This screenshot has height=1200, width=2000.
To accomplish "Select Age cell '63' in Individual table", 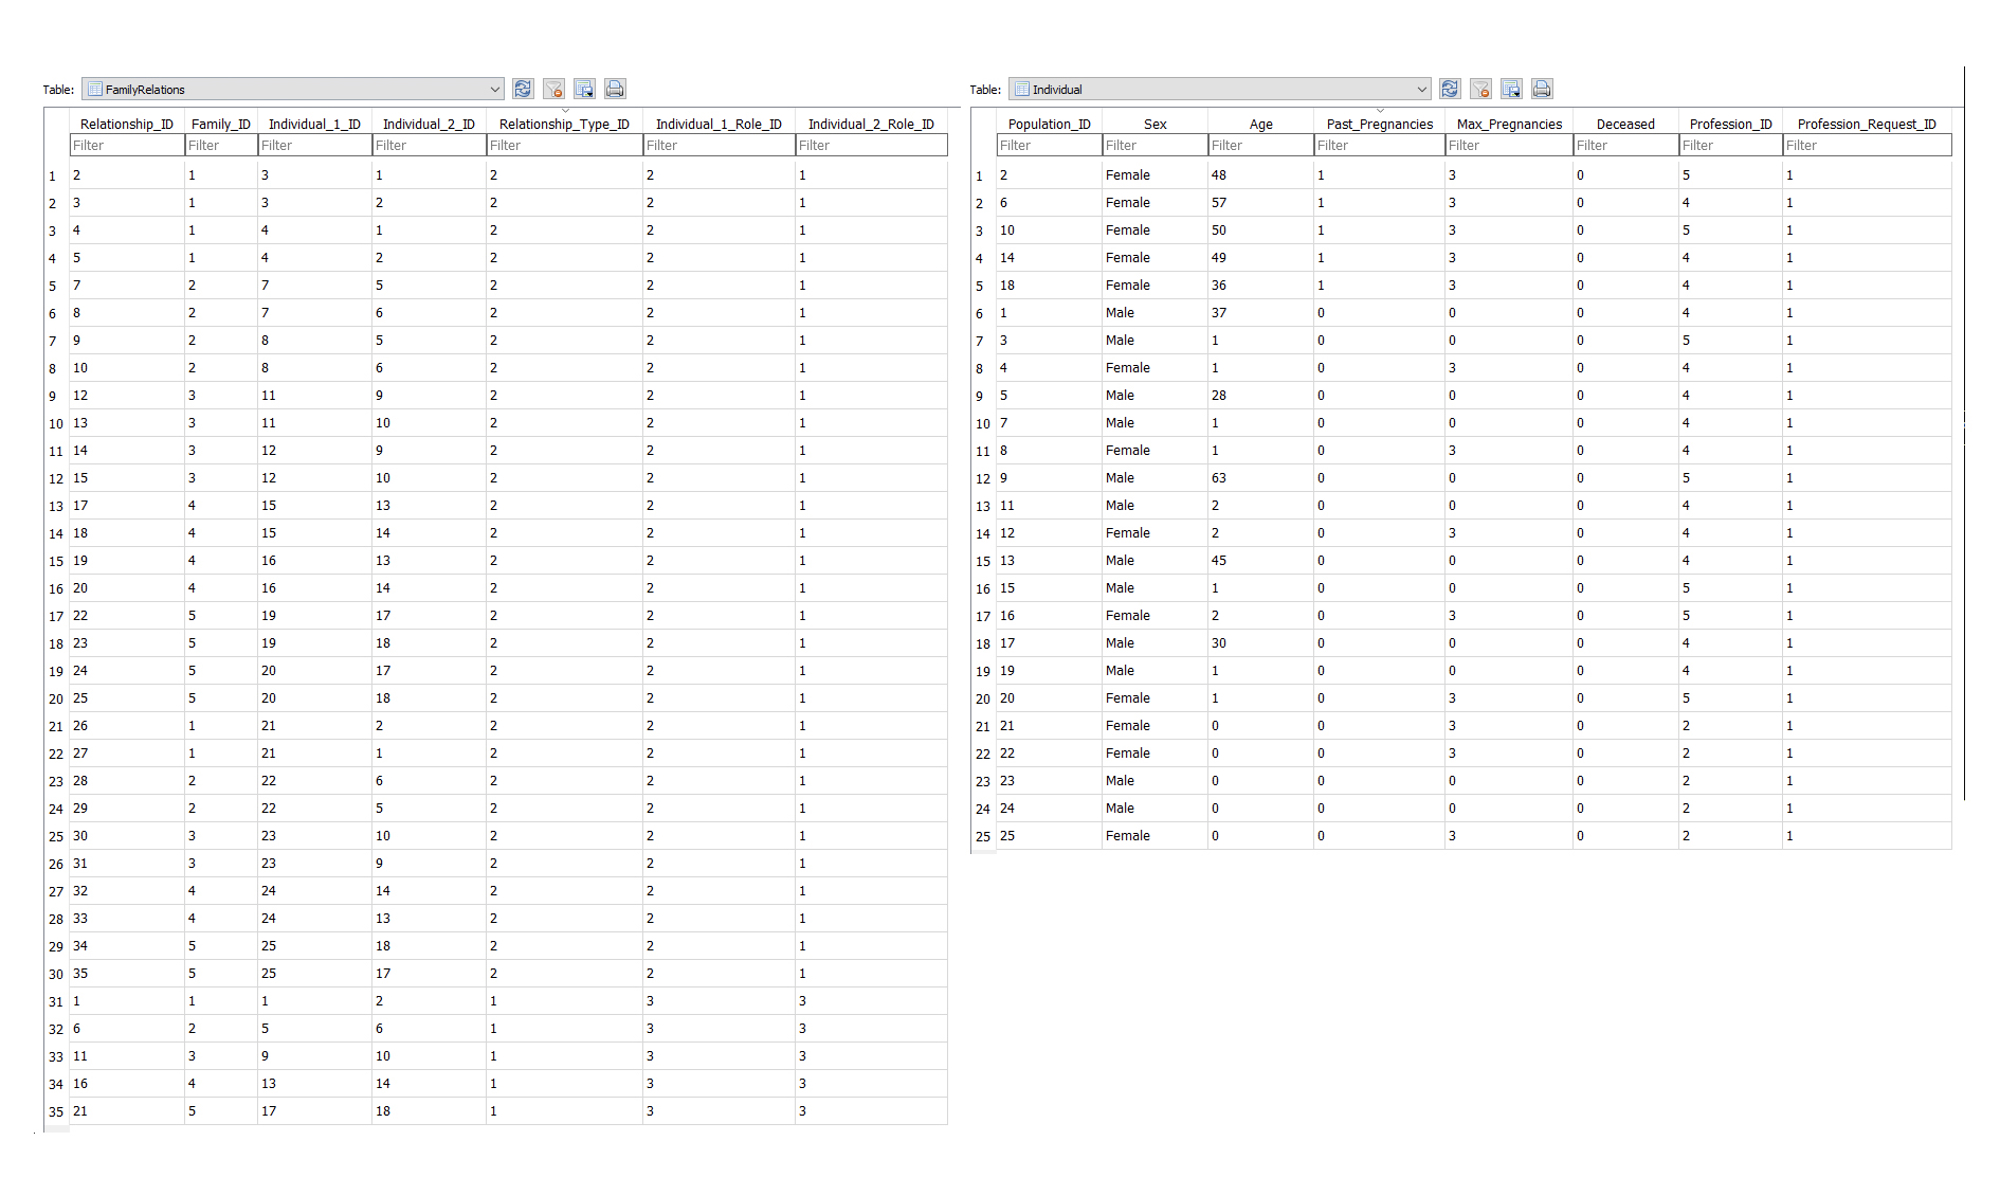I will coord(1261,478).
